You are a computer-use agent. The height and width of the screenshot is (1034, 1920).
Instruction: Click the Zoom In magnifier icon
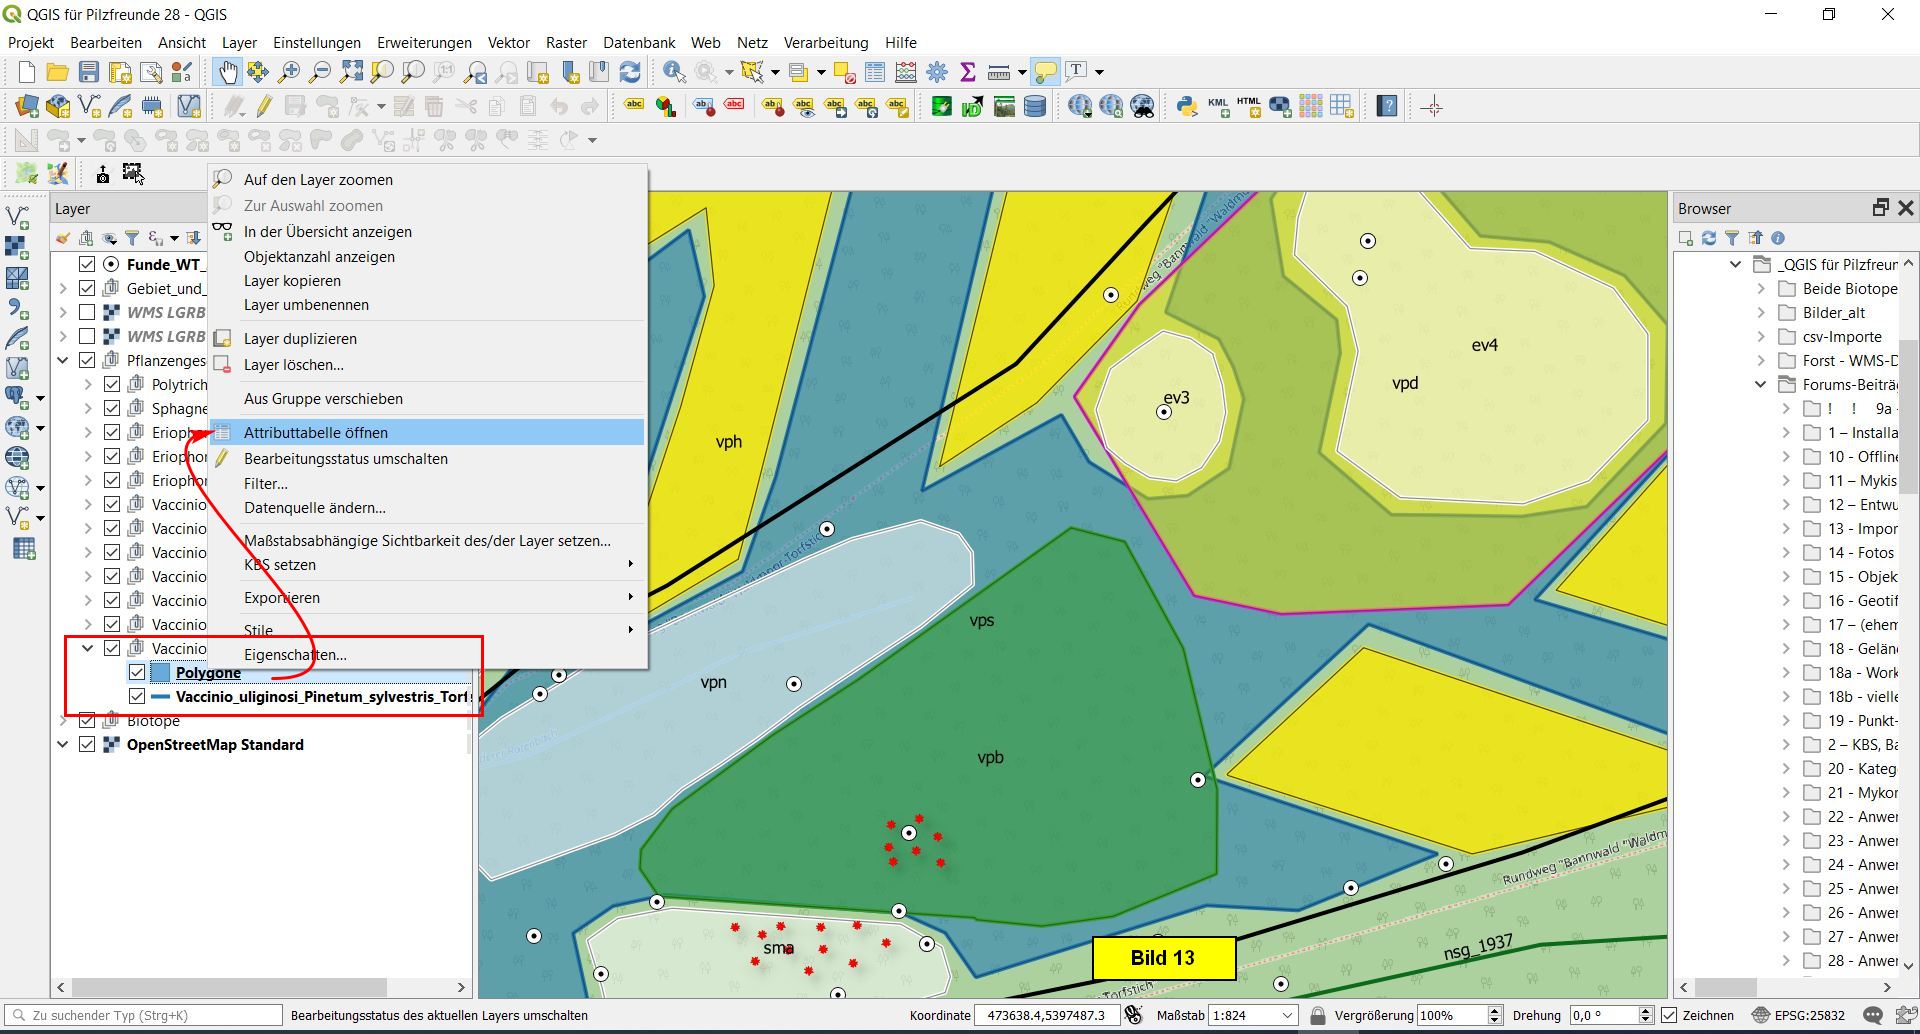click(x=289, y=72)
